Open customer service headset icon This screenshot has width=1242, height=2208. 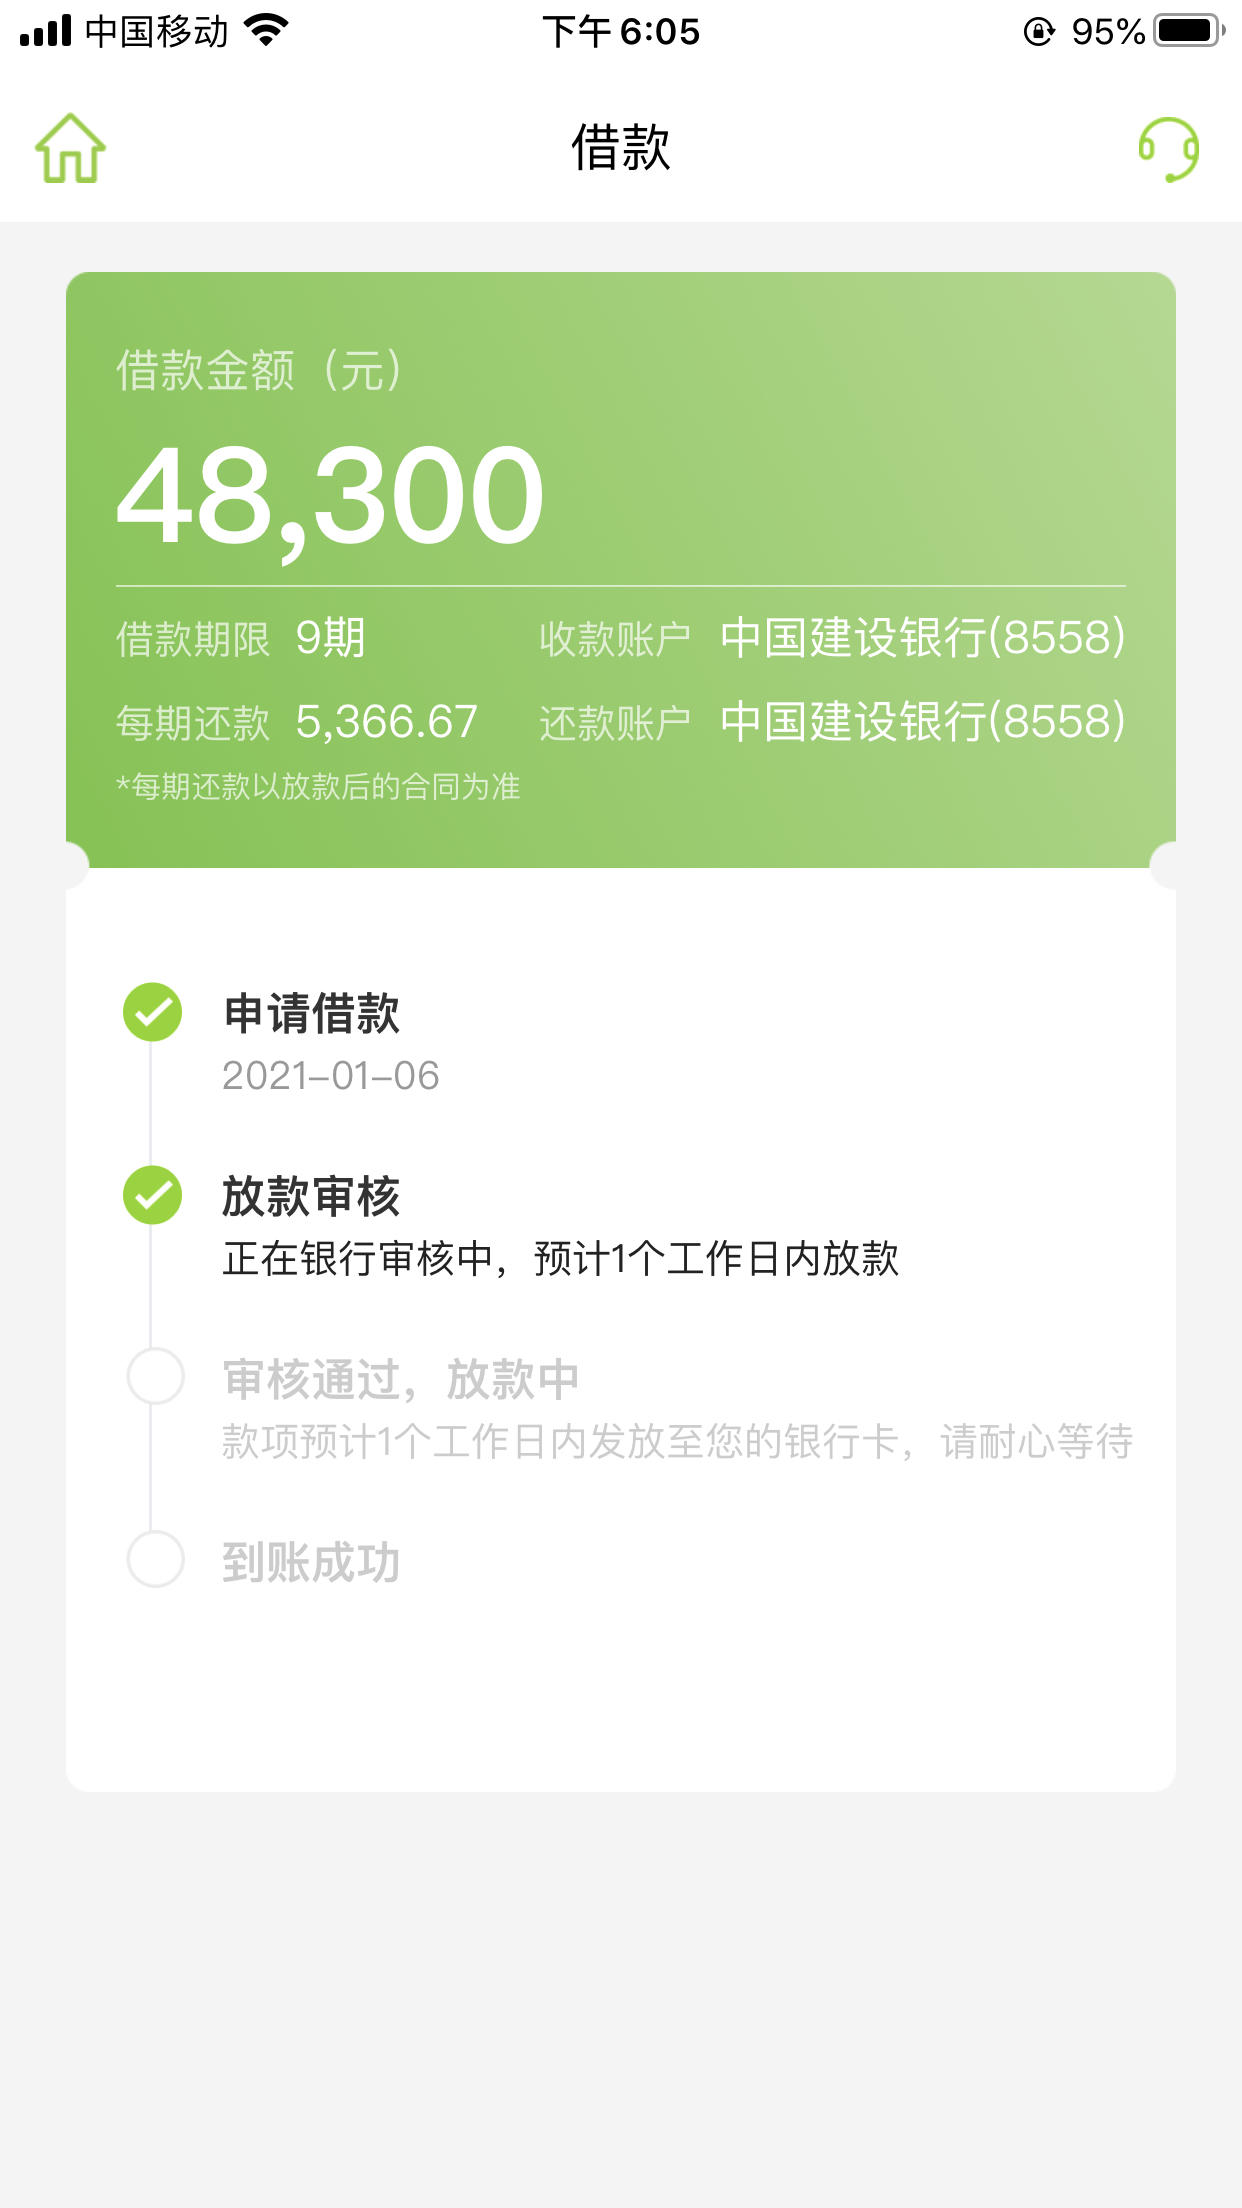pos(1169,149)
